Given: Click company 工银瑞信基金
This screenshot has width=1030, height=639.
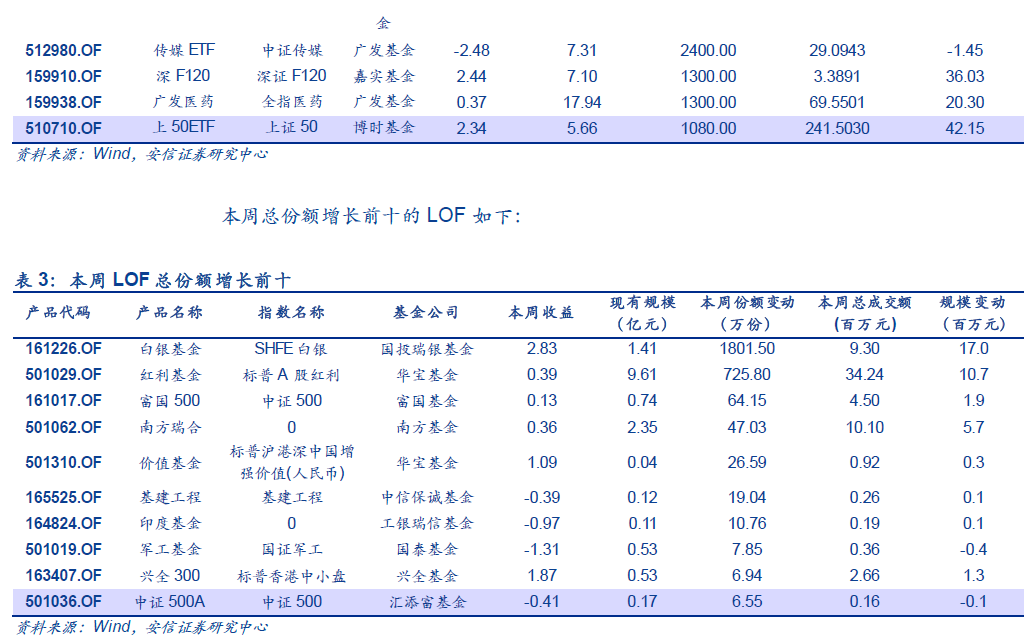Looking at the screenshot, I should coord(427,523).
